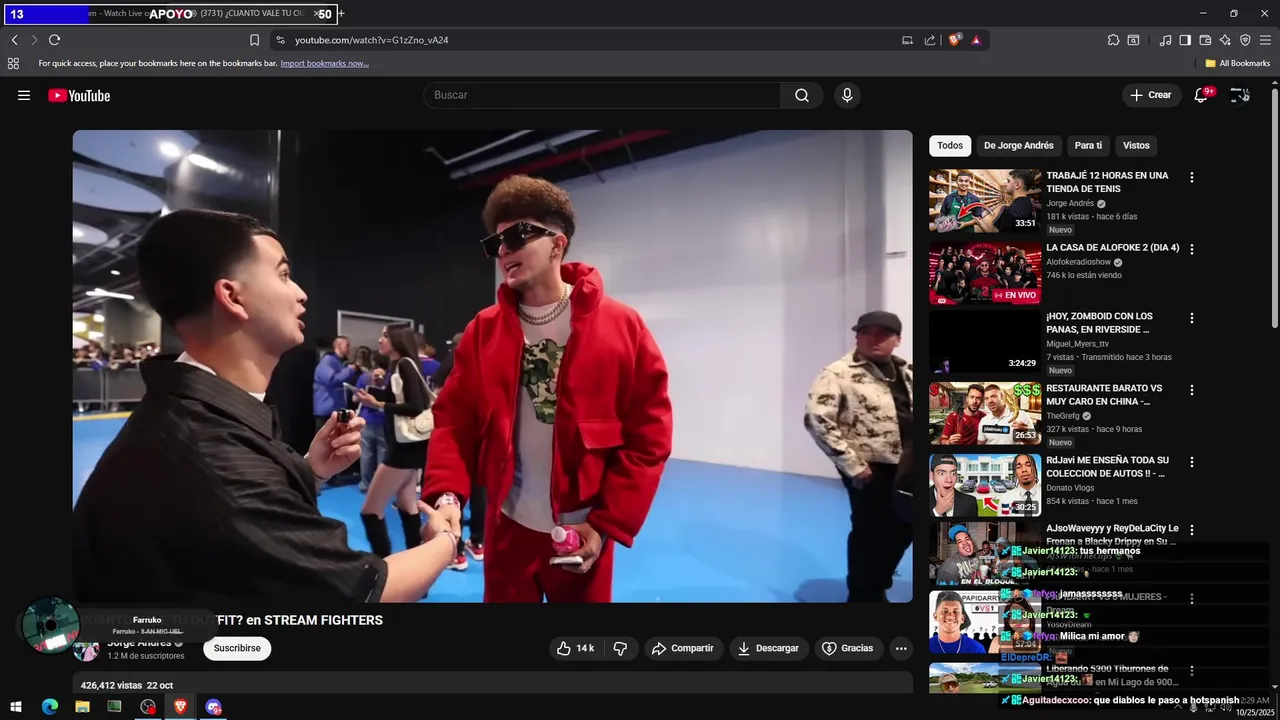Click share page icon in address bar

[930, 40]
